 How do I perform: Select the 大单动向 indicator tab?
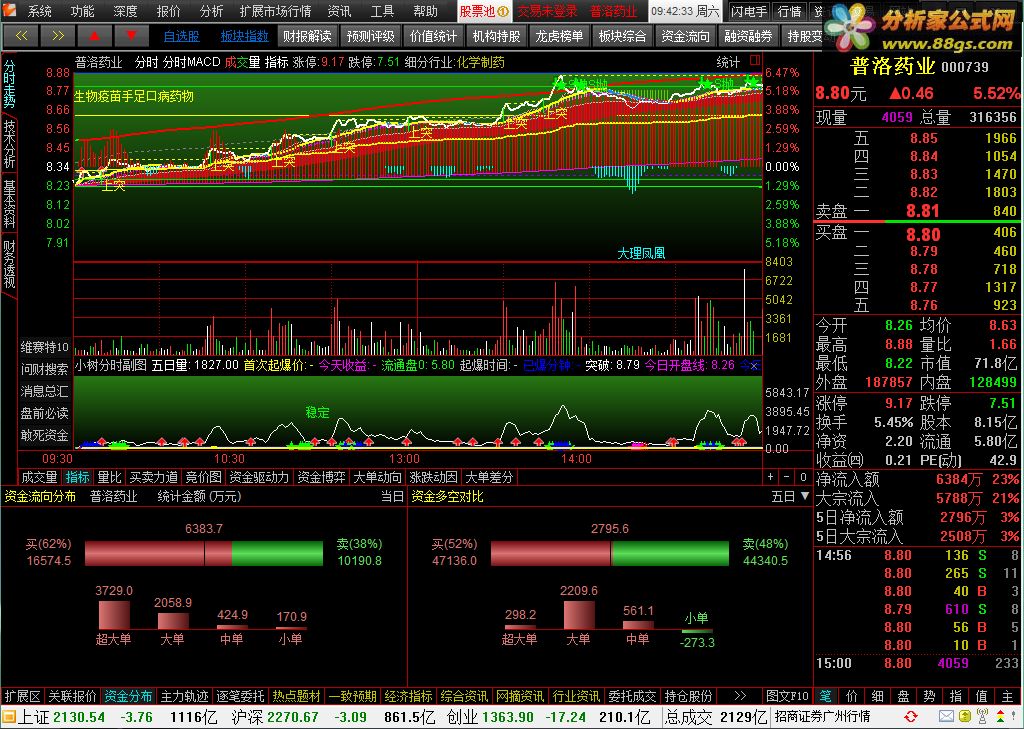coord(377,478)
